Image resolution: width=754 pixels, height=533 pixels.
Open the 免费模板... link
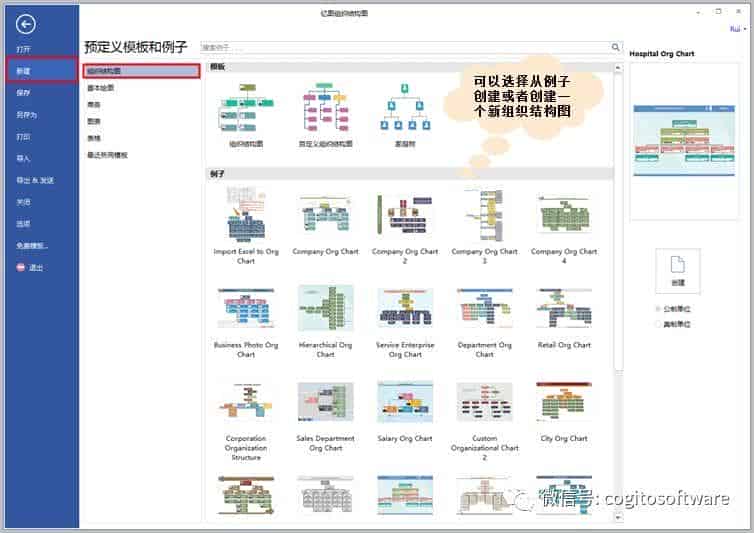[x=32, y=246]
